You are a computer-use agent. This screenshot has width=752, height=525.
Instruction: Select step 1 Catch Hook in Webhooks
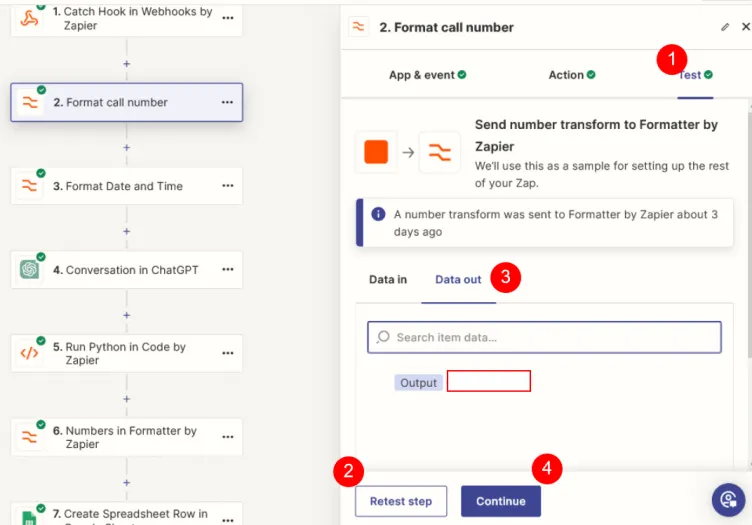coord(127,19)
